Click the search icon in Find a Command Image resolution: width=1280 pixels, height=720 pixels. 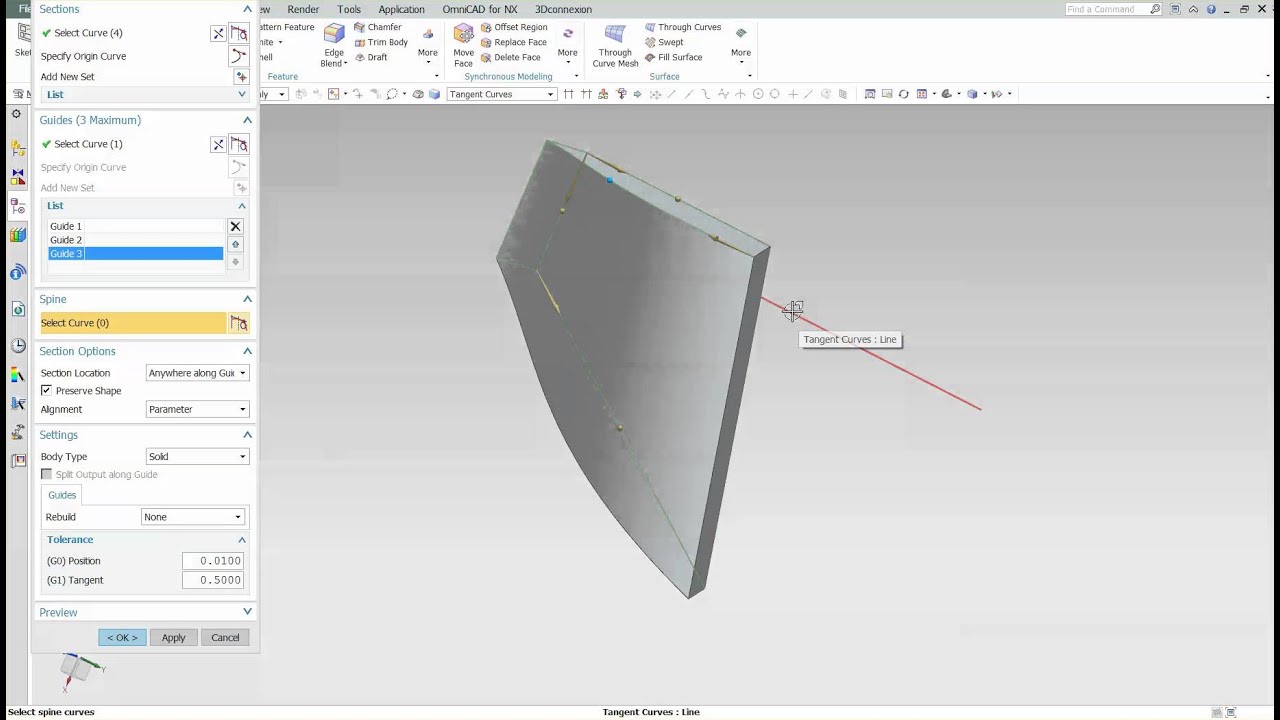pyautogui.click(x=1155, y=9)
